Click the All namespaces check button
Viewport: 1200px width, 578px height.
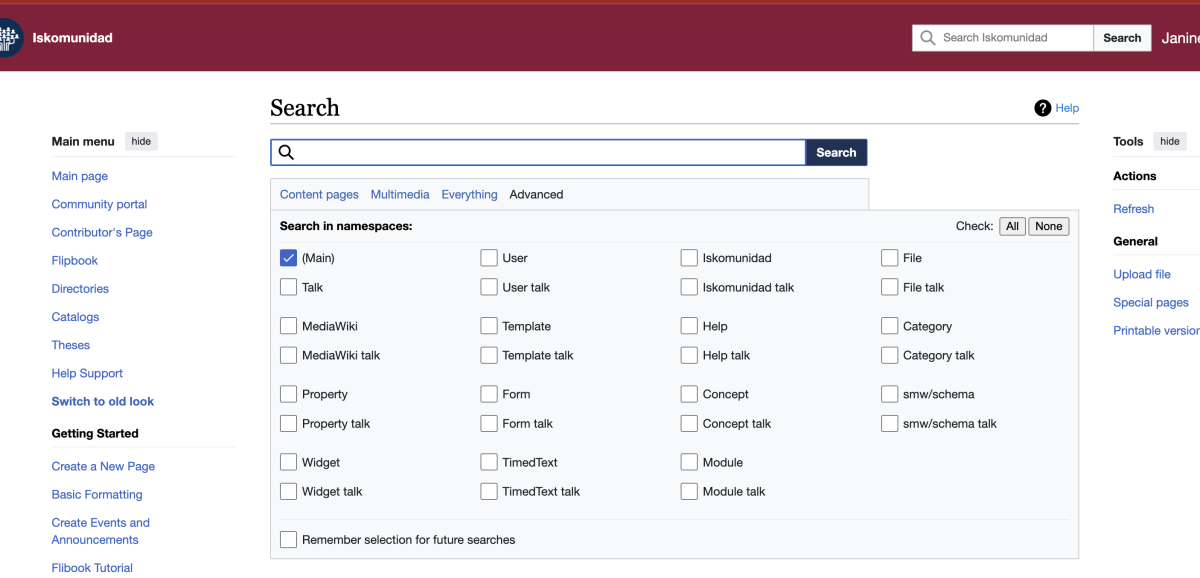[x=1012, y=226]
